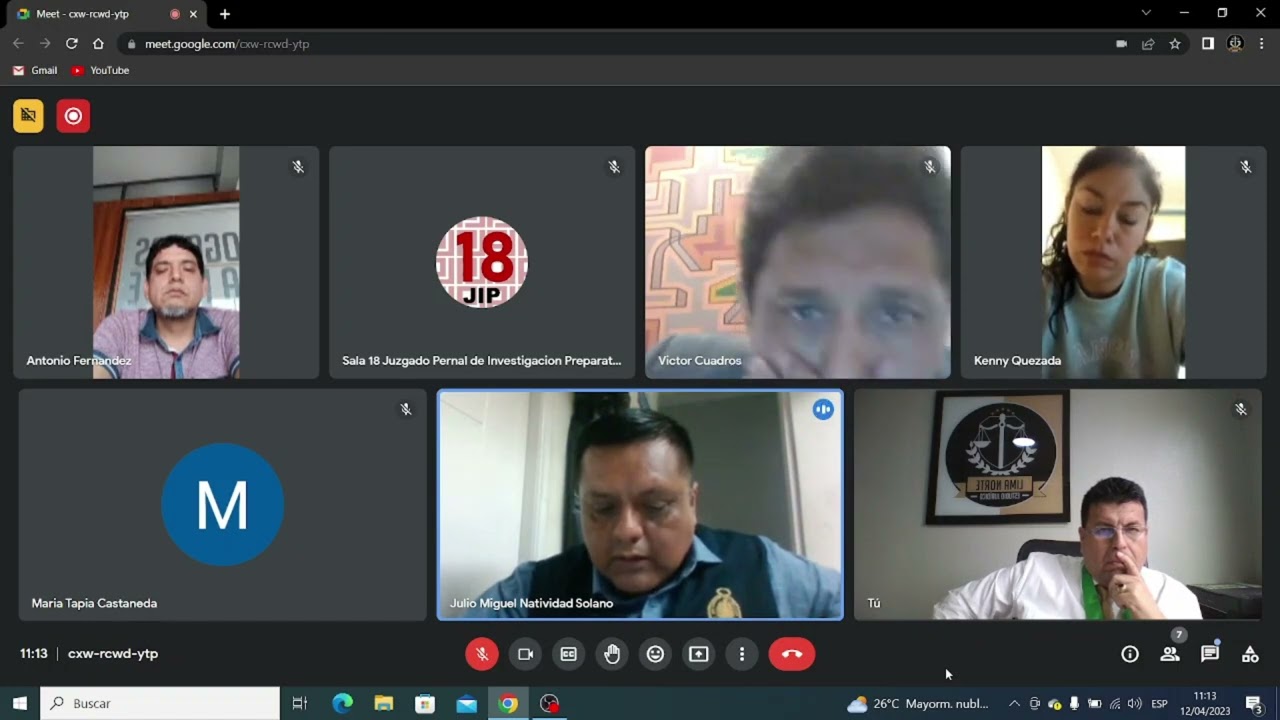Click the name Julio Miguel Natividad Solano
This screenshot has width=1280, height=720.
pos(531,603)
